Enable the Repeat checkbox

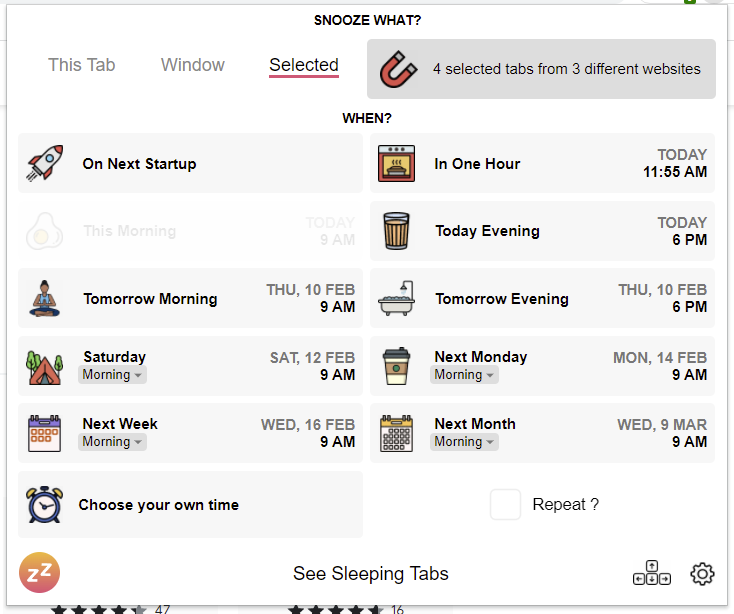[505, 505]
